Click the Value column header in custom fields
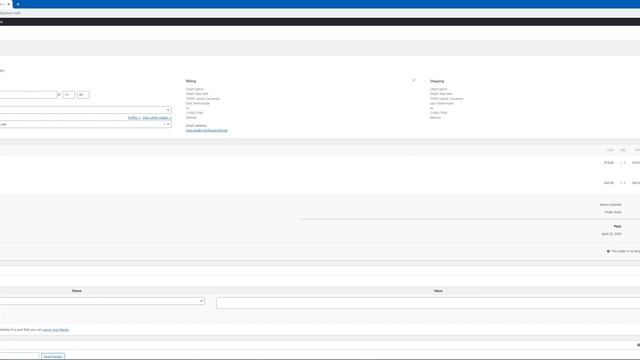 [438, 291]
